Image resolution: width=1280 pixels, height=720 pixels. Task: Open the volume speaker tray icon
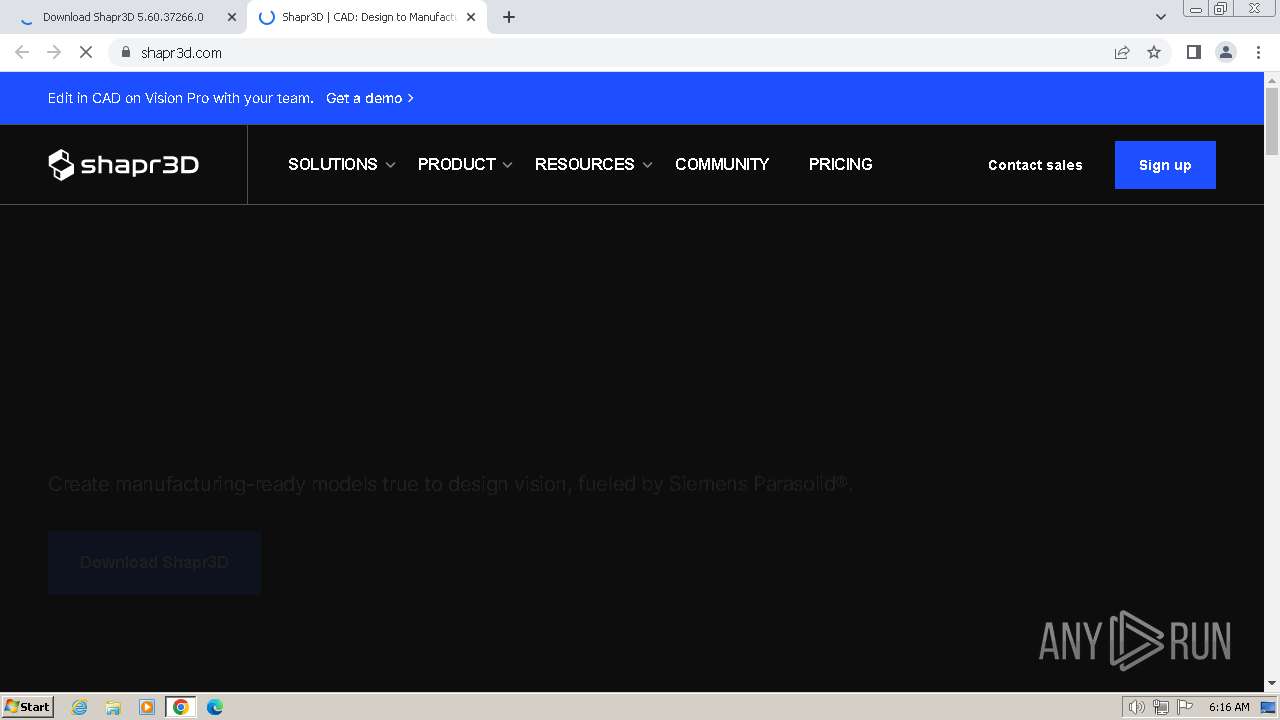click(1137, 707)
